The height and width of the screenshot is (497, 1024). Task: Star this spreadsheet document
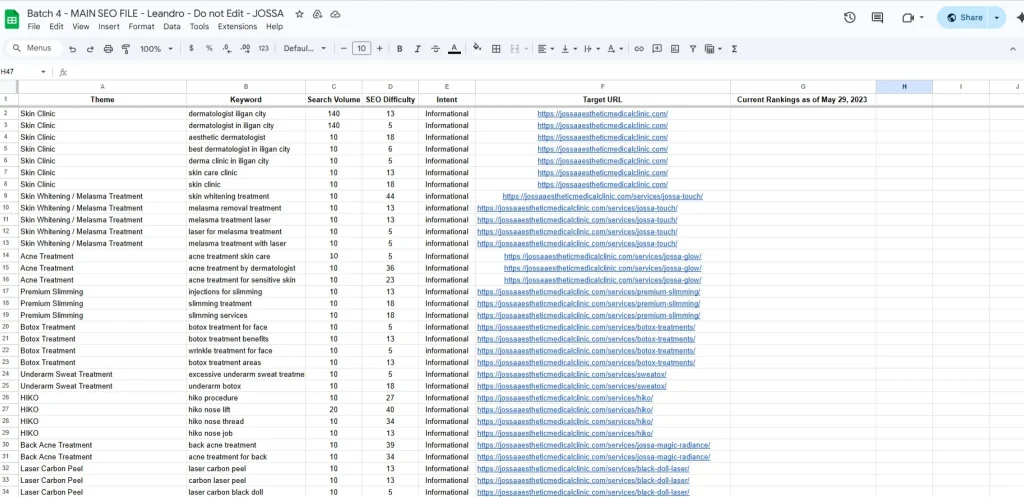click(299, 14)
